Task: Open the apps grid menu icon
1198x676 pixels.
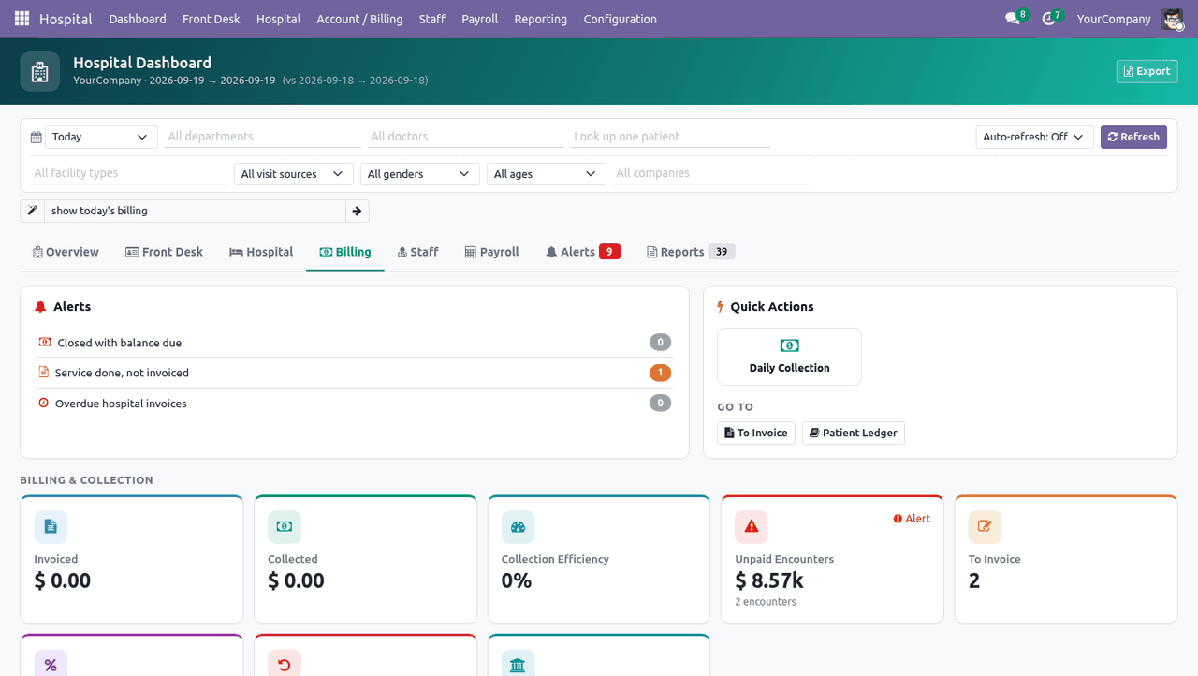Action: pyautogui.click(x=22, y=18)
